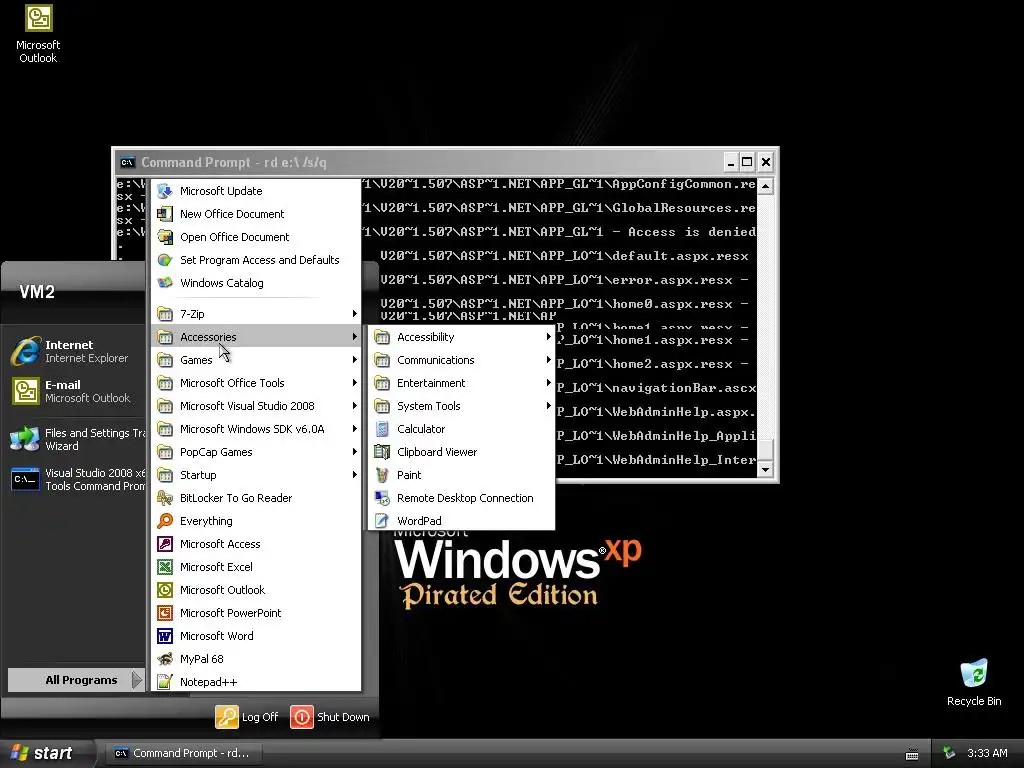Open the Communications folder entry

pos(462,360)
